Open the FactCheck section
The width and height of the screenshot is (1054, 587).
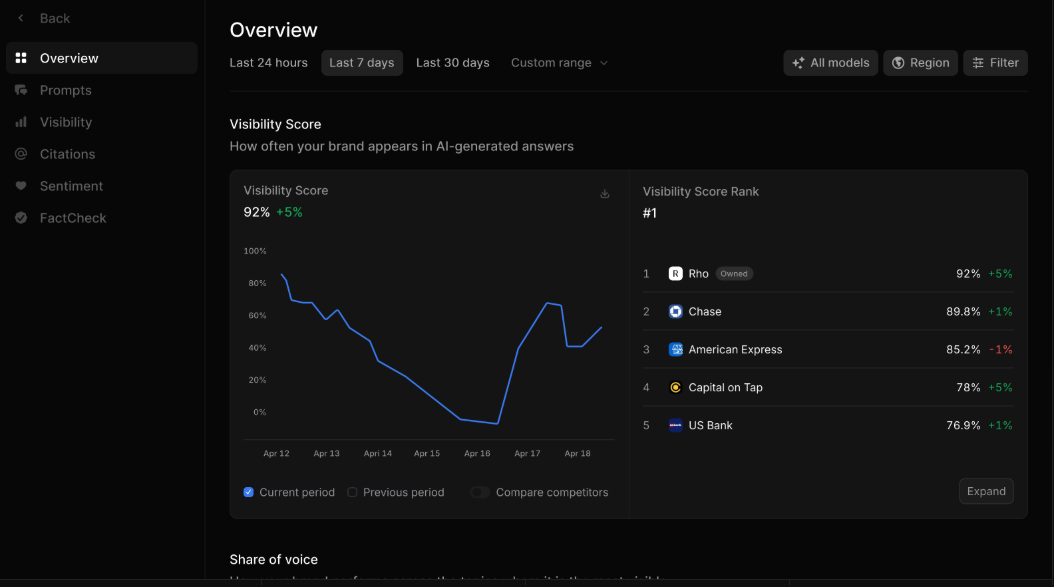pyautogui.click(x=102, y=218)
